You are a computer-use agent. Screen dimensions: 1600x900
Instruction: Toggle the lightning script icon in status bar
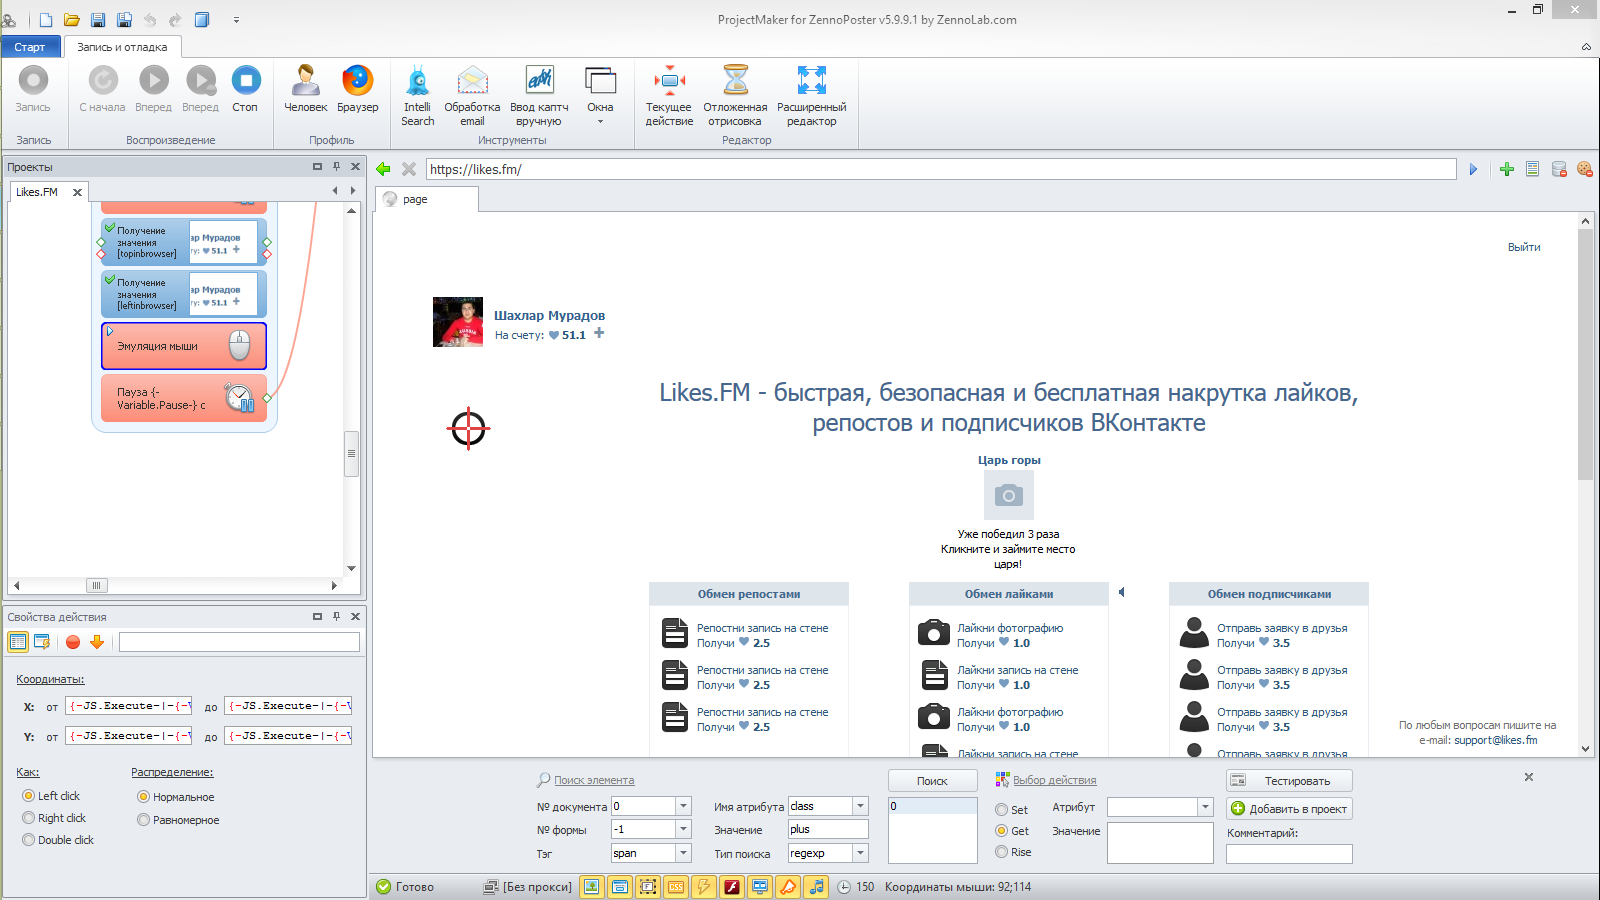[x=704, y=887]
